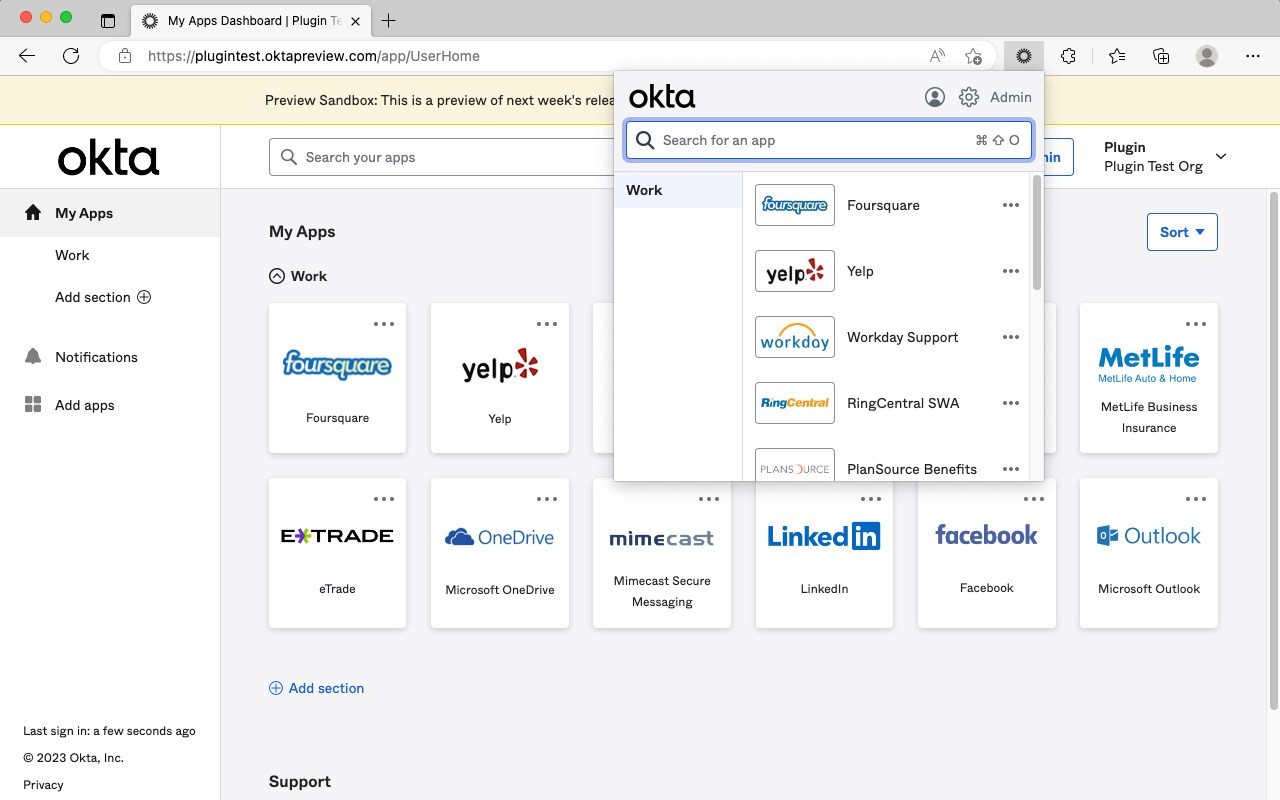Click the Privacy link in footer

[x=43, y=785]
